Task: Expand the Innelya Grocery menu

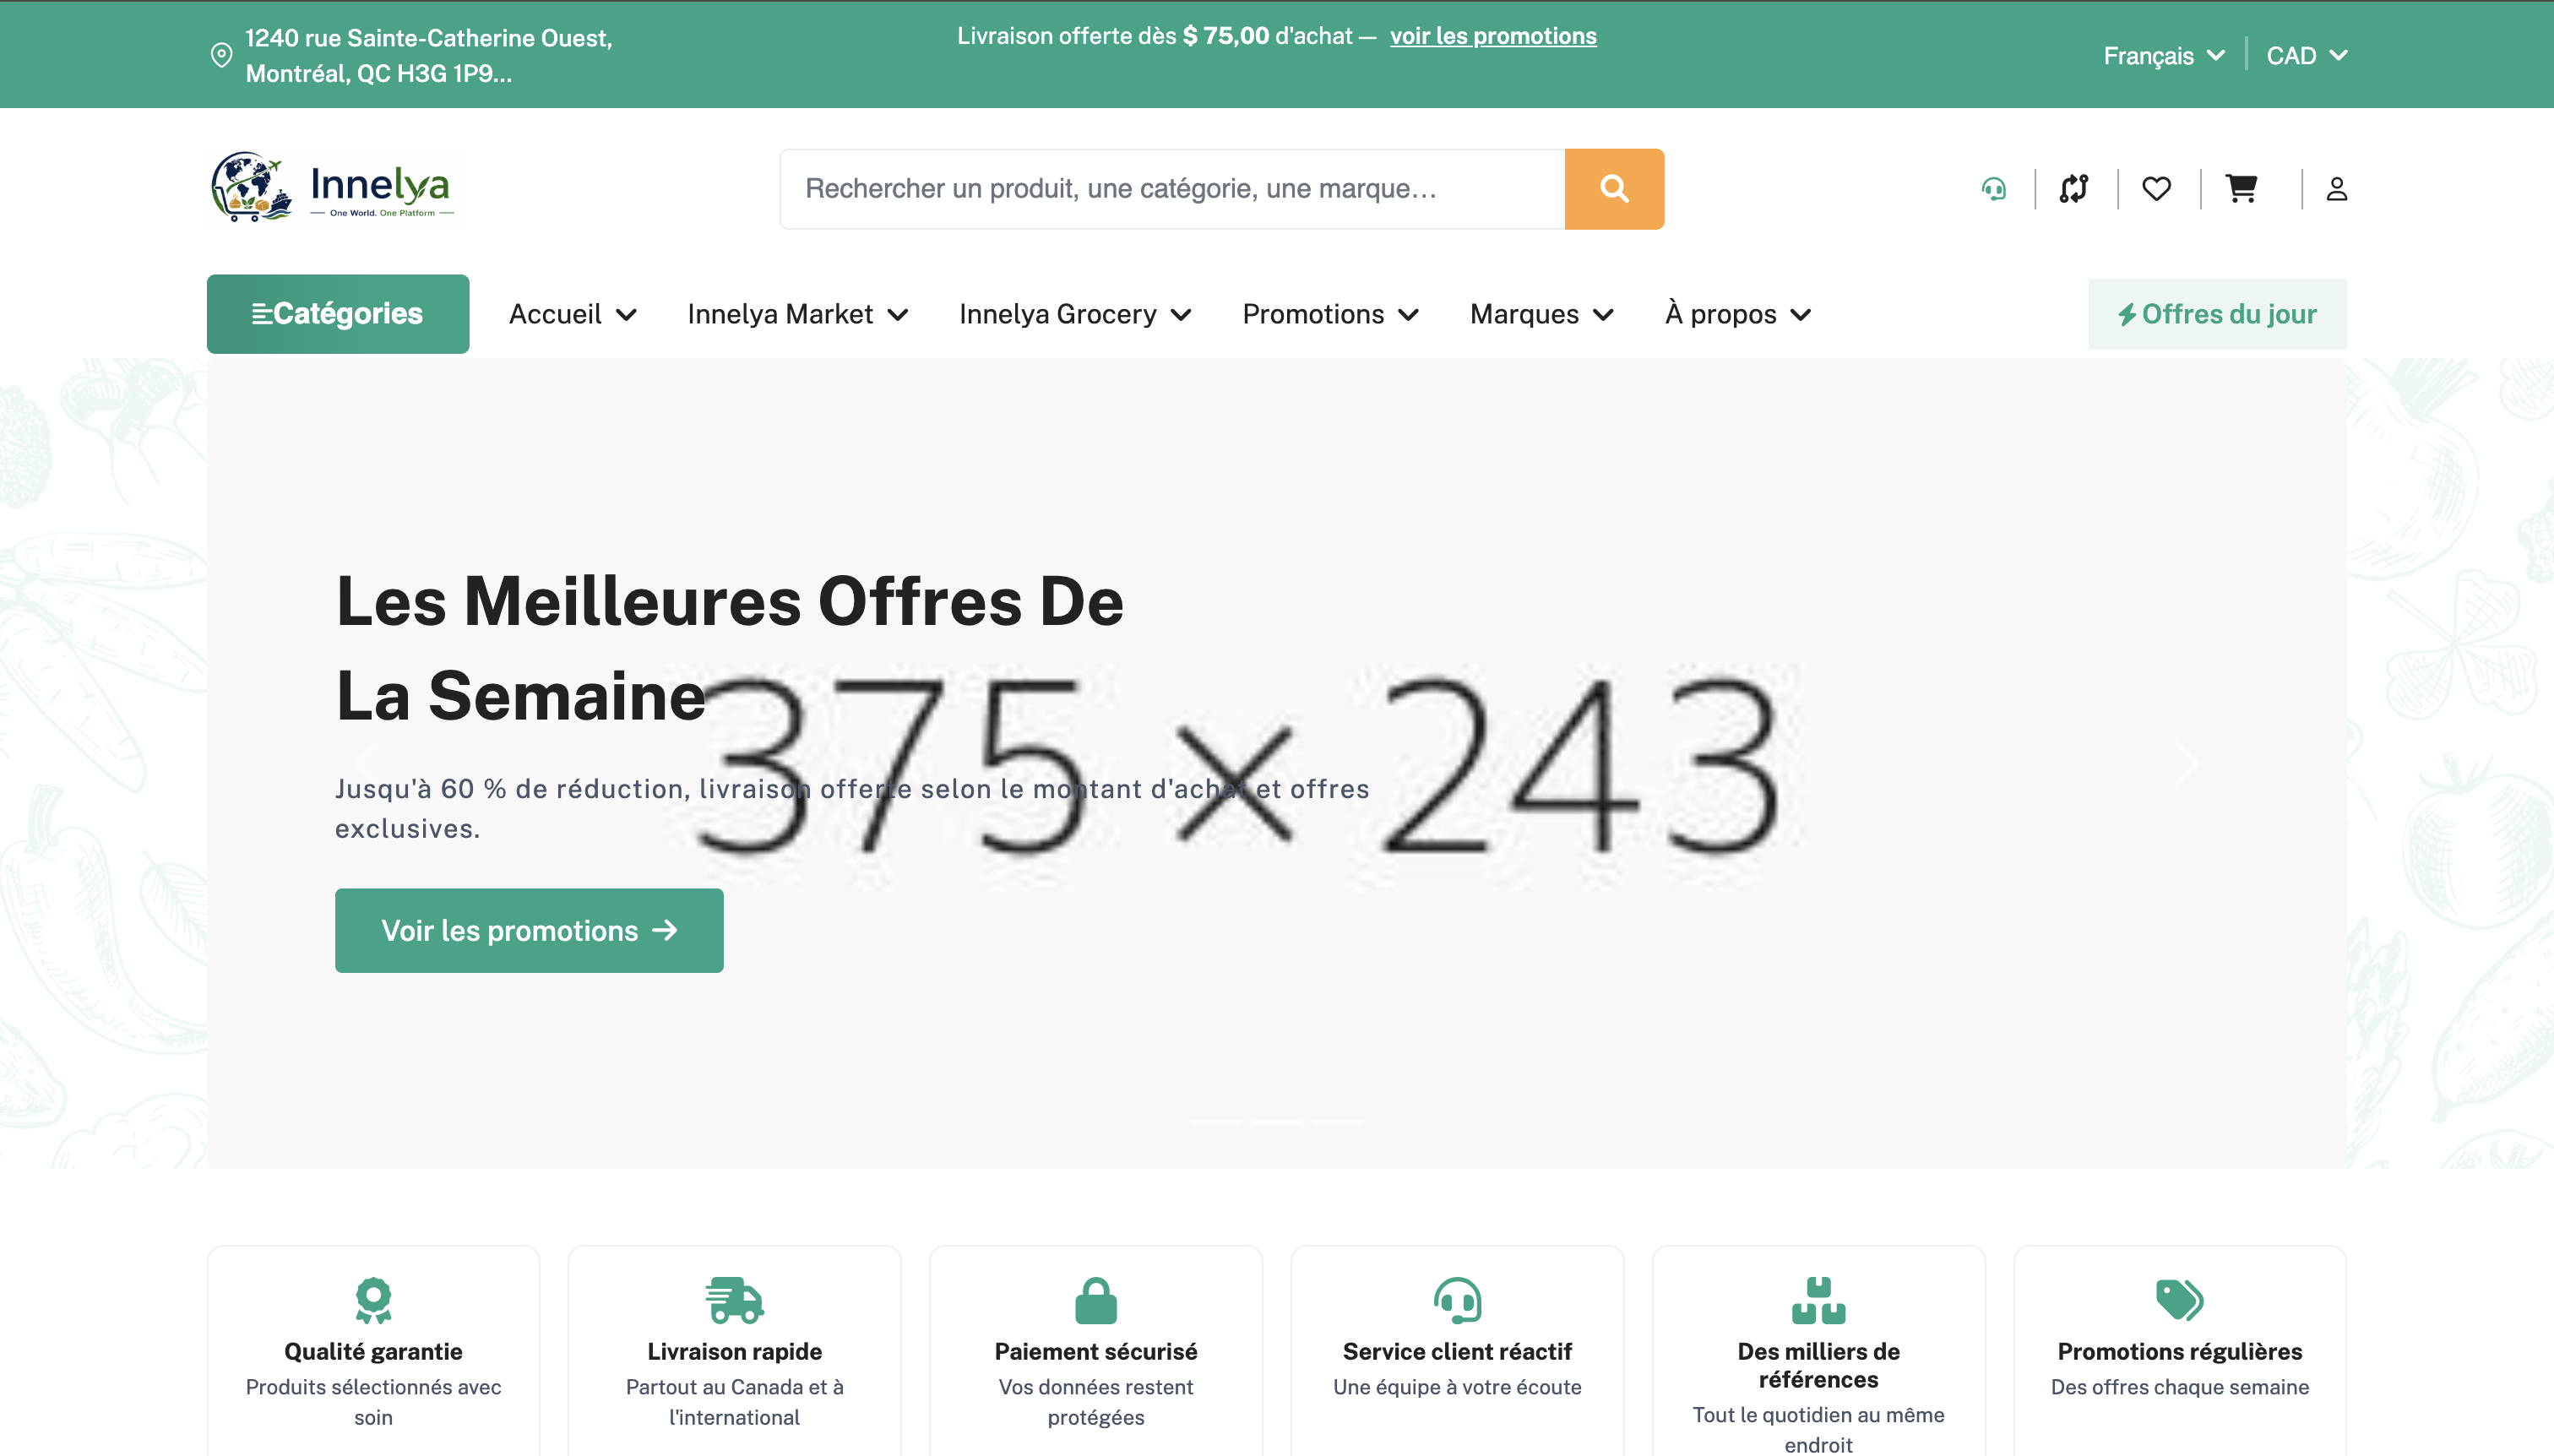Action: click(x=1075, y=314)
